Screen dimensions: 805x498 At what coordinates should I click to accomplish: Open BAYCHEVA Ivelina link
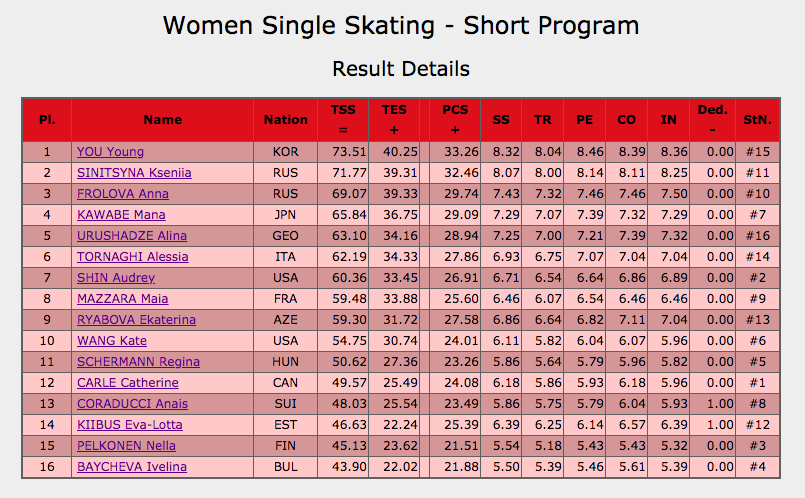[x=131, y=467]
